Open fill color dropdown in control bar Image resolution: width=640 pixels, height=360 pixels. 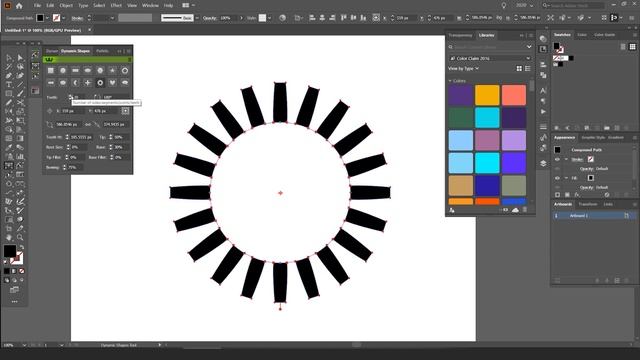tap(47, 18)
